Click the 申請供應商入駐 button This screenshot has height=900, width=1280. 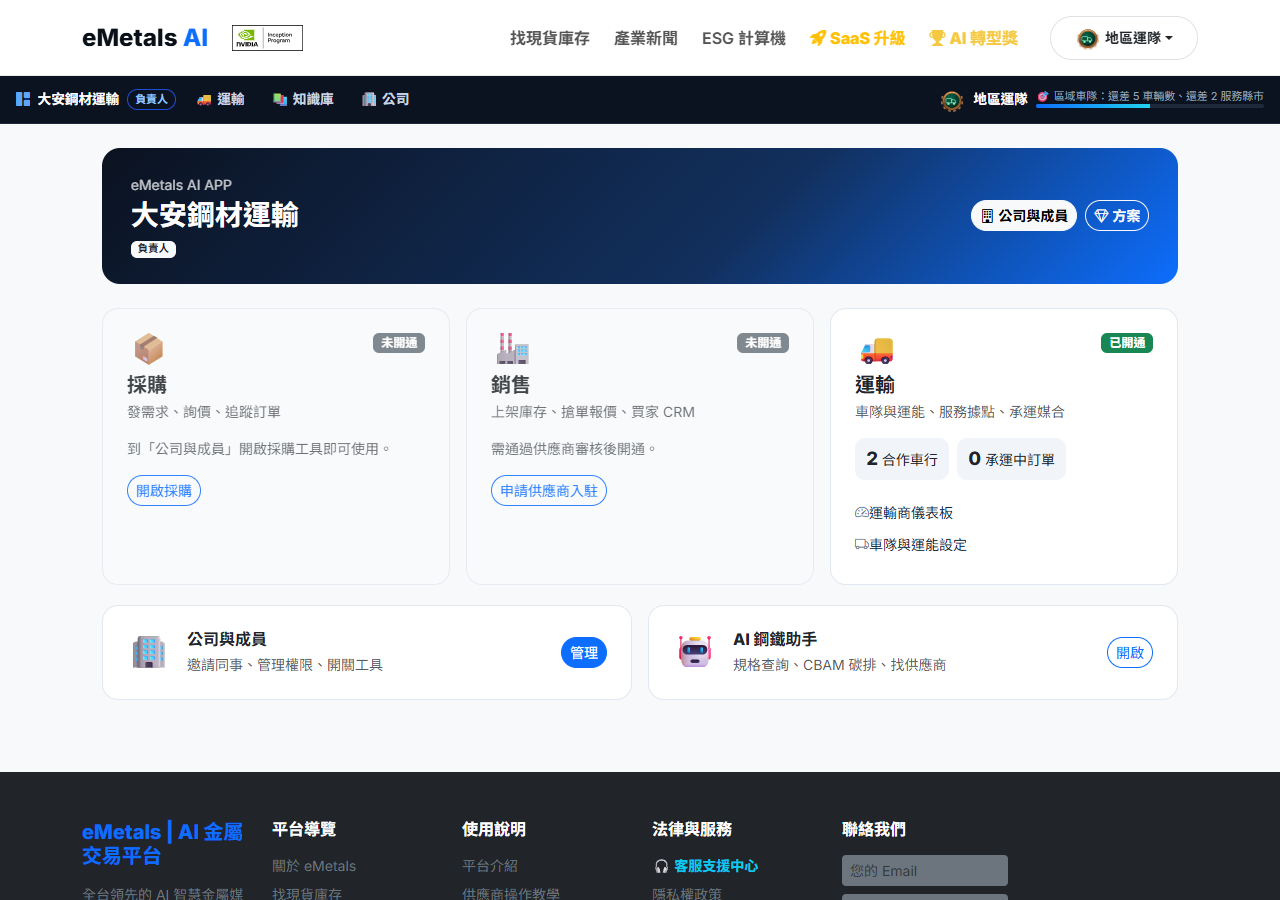pyautogui.click(x=549, y=490)
